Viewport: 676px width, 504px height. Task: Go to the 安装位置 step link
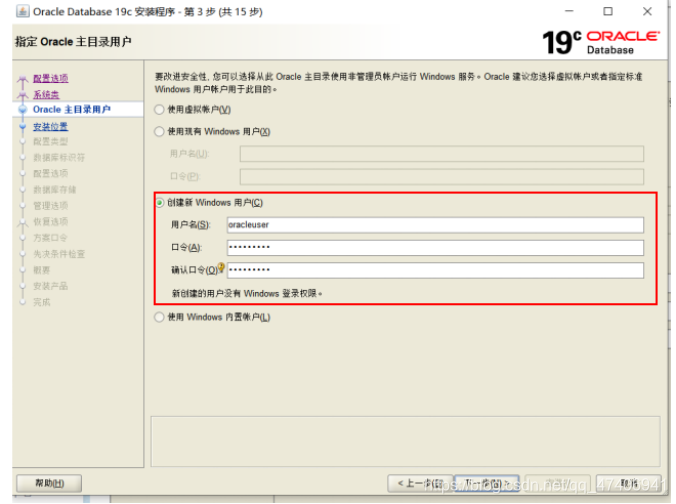(50, 126)
